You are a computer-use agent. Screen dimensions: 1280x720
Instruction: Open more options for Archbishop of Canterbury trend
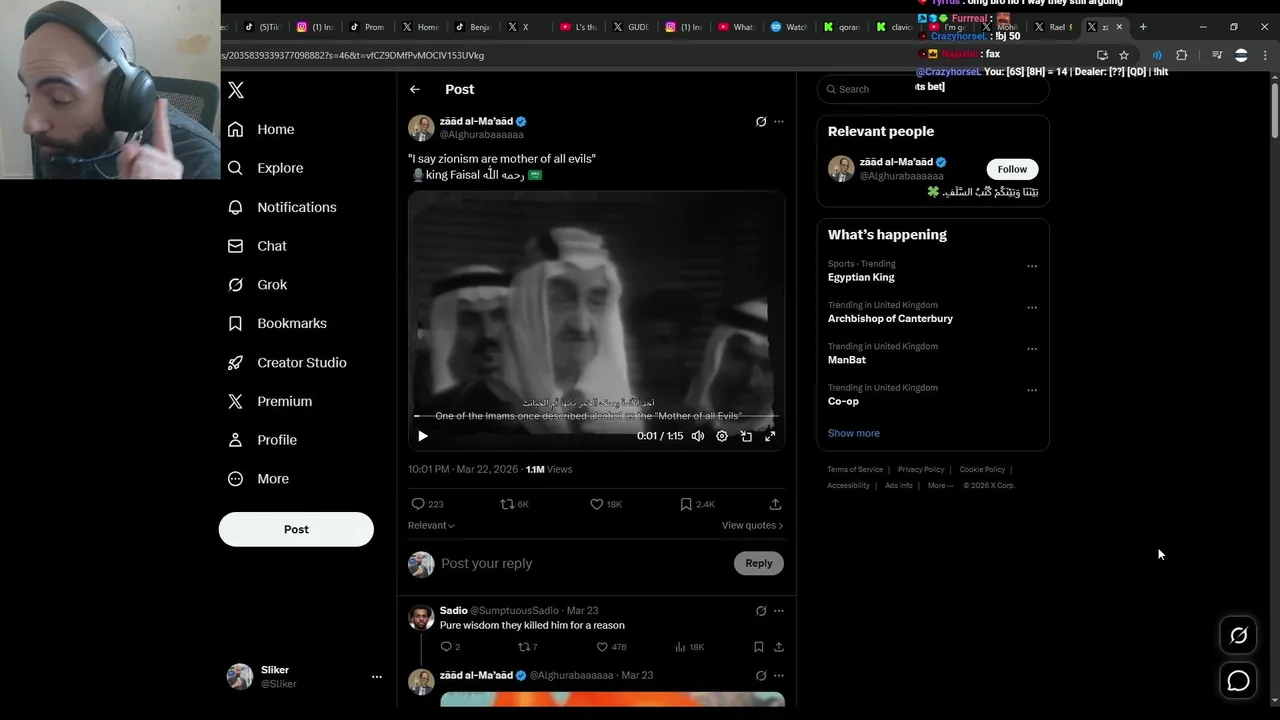[x=1032, y=307]
